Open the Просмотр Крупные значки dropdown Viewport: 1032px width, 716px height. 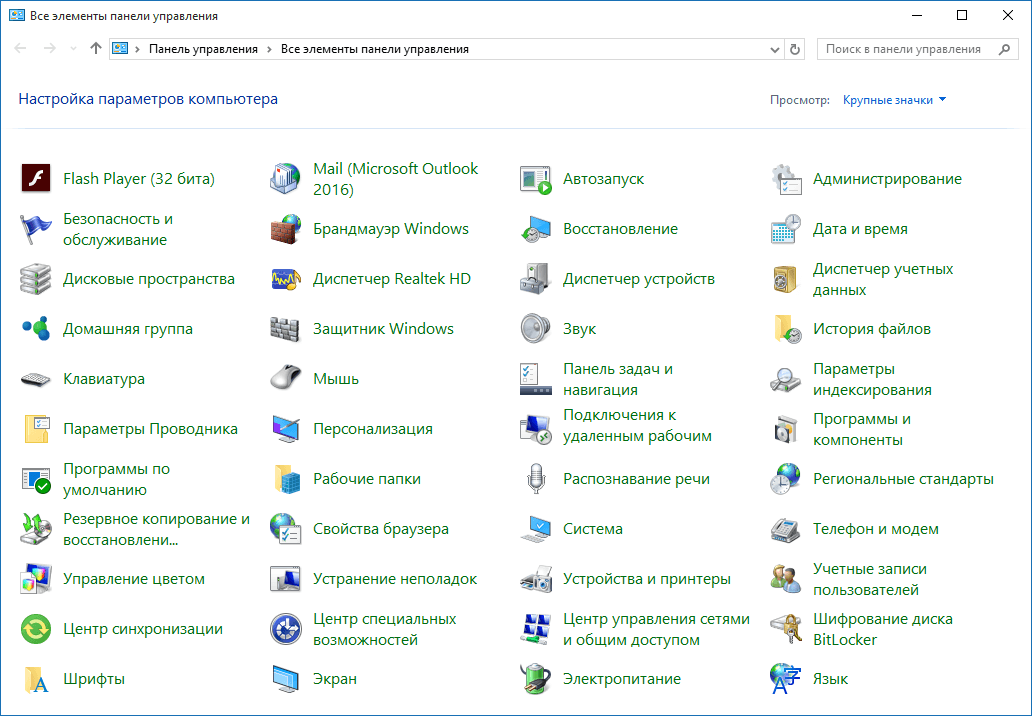point(894,100)
